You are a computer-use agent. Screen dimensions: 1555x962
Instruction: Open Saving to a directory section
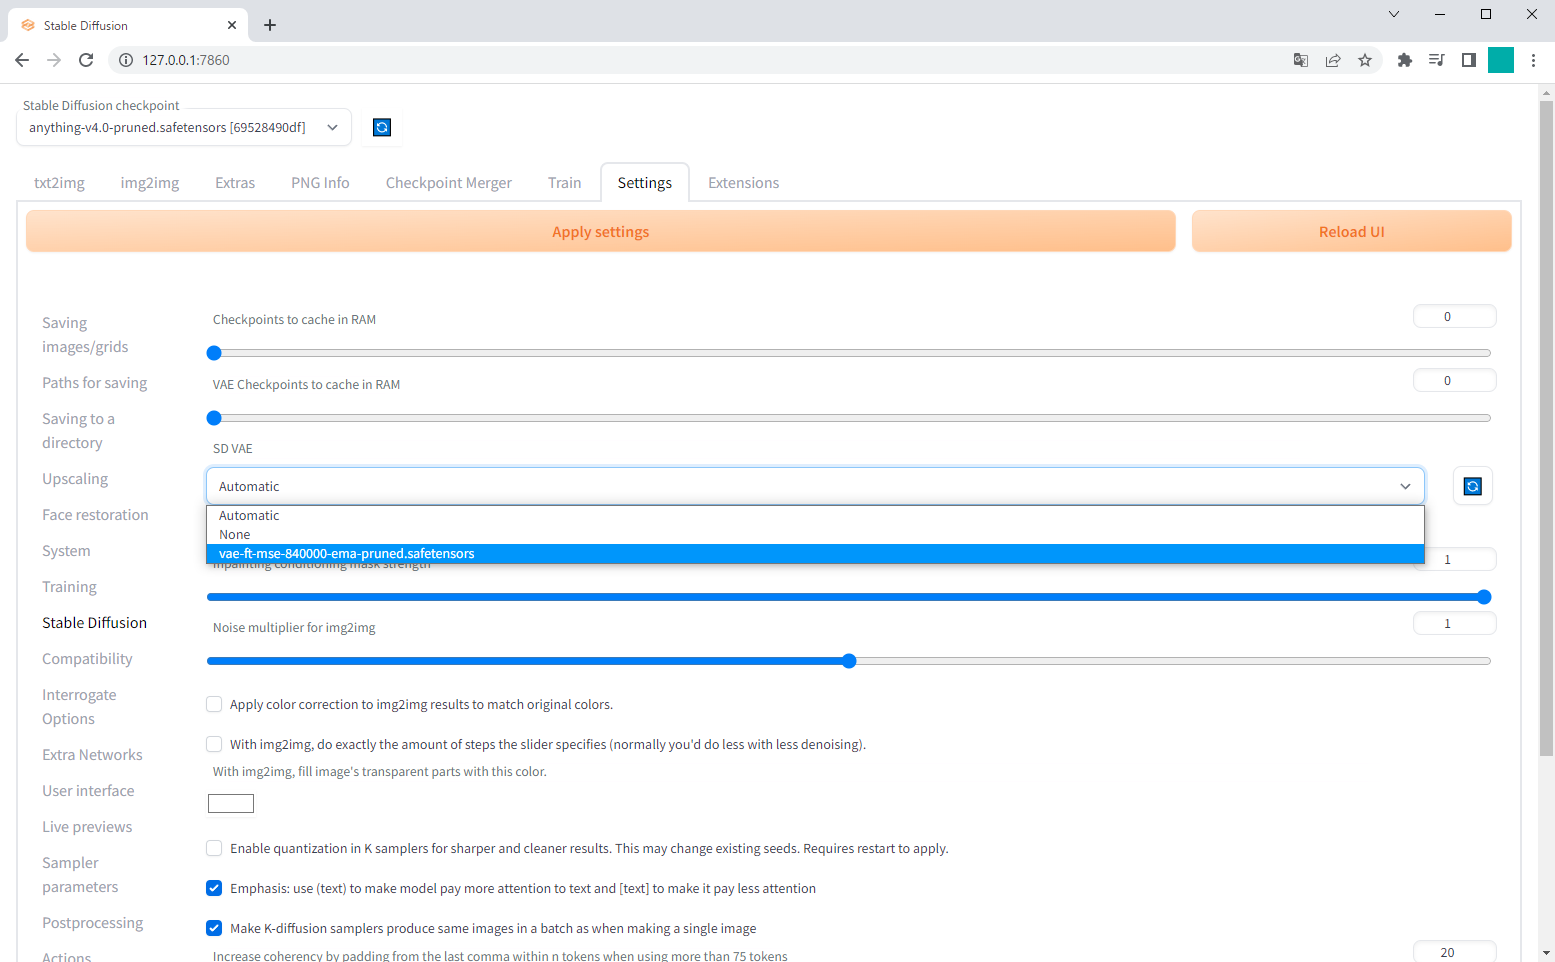point(78,431)
